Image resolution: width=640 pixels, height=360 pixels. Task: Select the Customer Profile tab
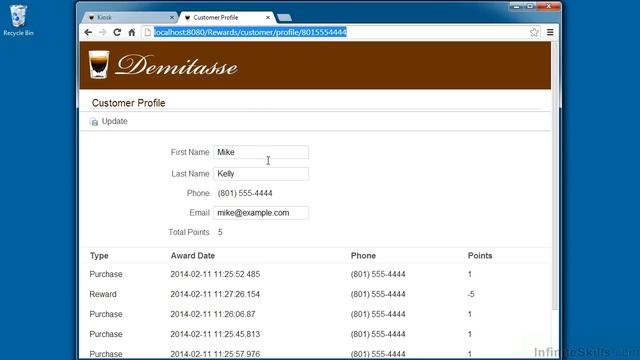click(227, 18)
